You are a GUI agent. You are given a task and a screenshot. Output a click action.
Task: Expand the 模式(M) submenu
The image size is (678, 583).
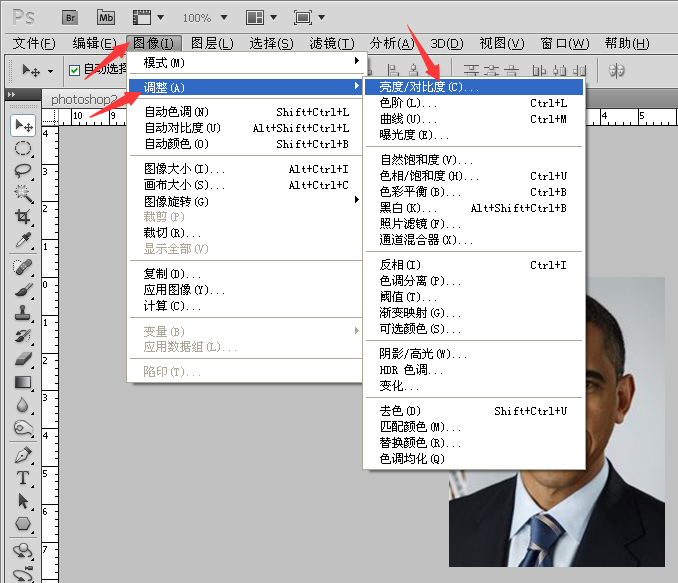coord(248,63)
